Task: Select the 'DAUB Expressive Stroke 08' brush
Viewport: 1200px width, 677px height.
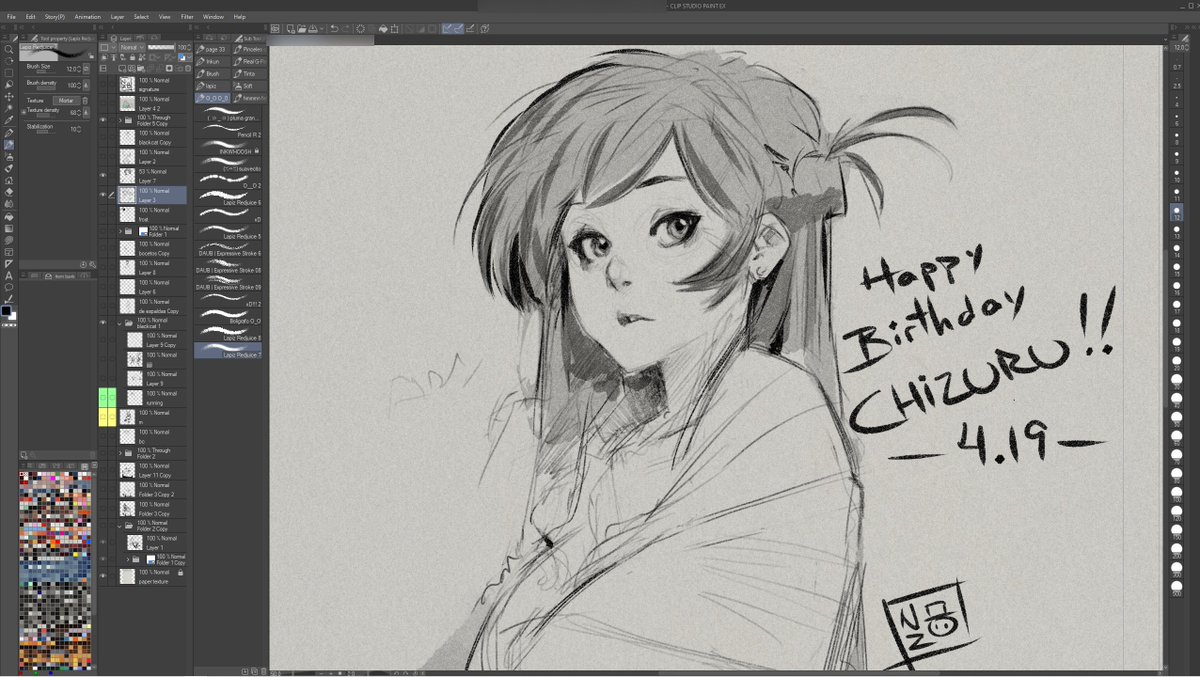Action: coord(228,265)
